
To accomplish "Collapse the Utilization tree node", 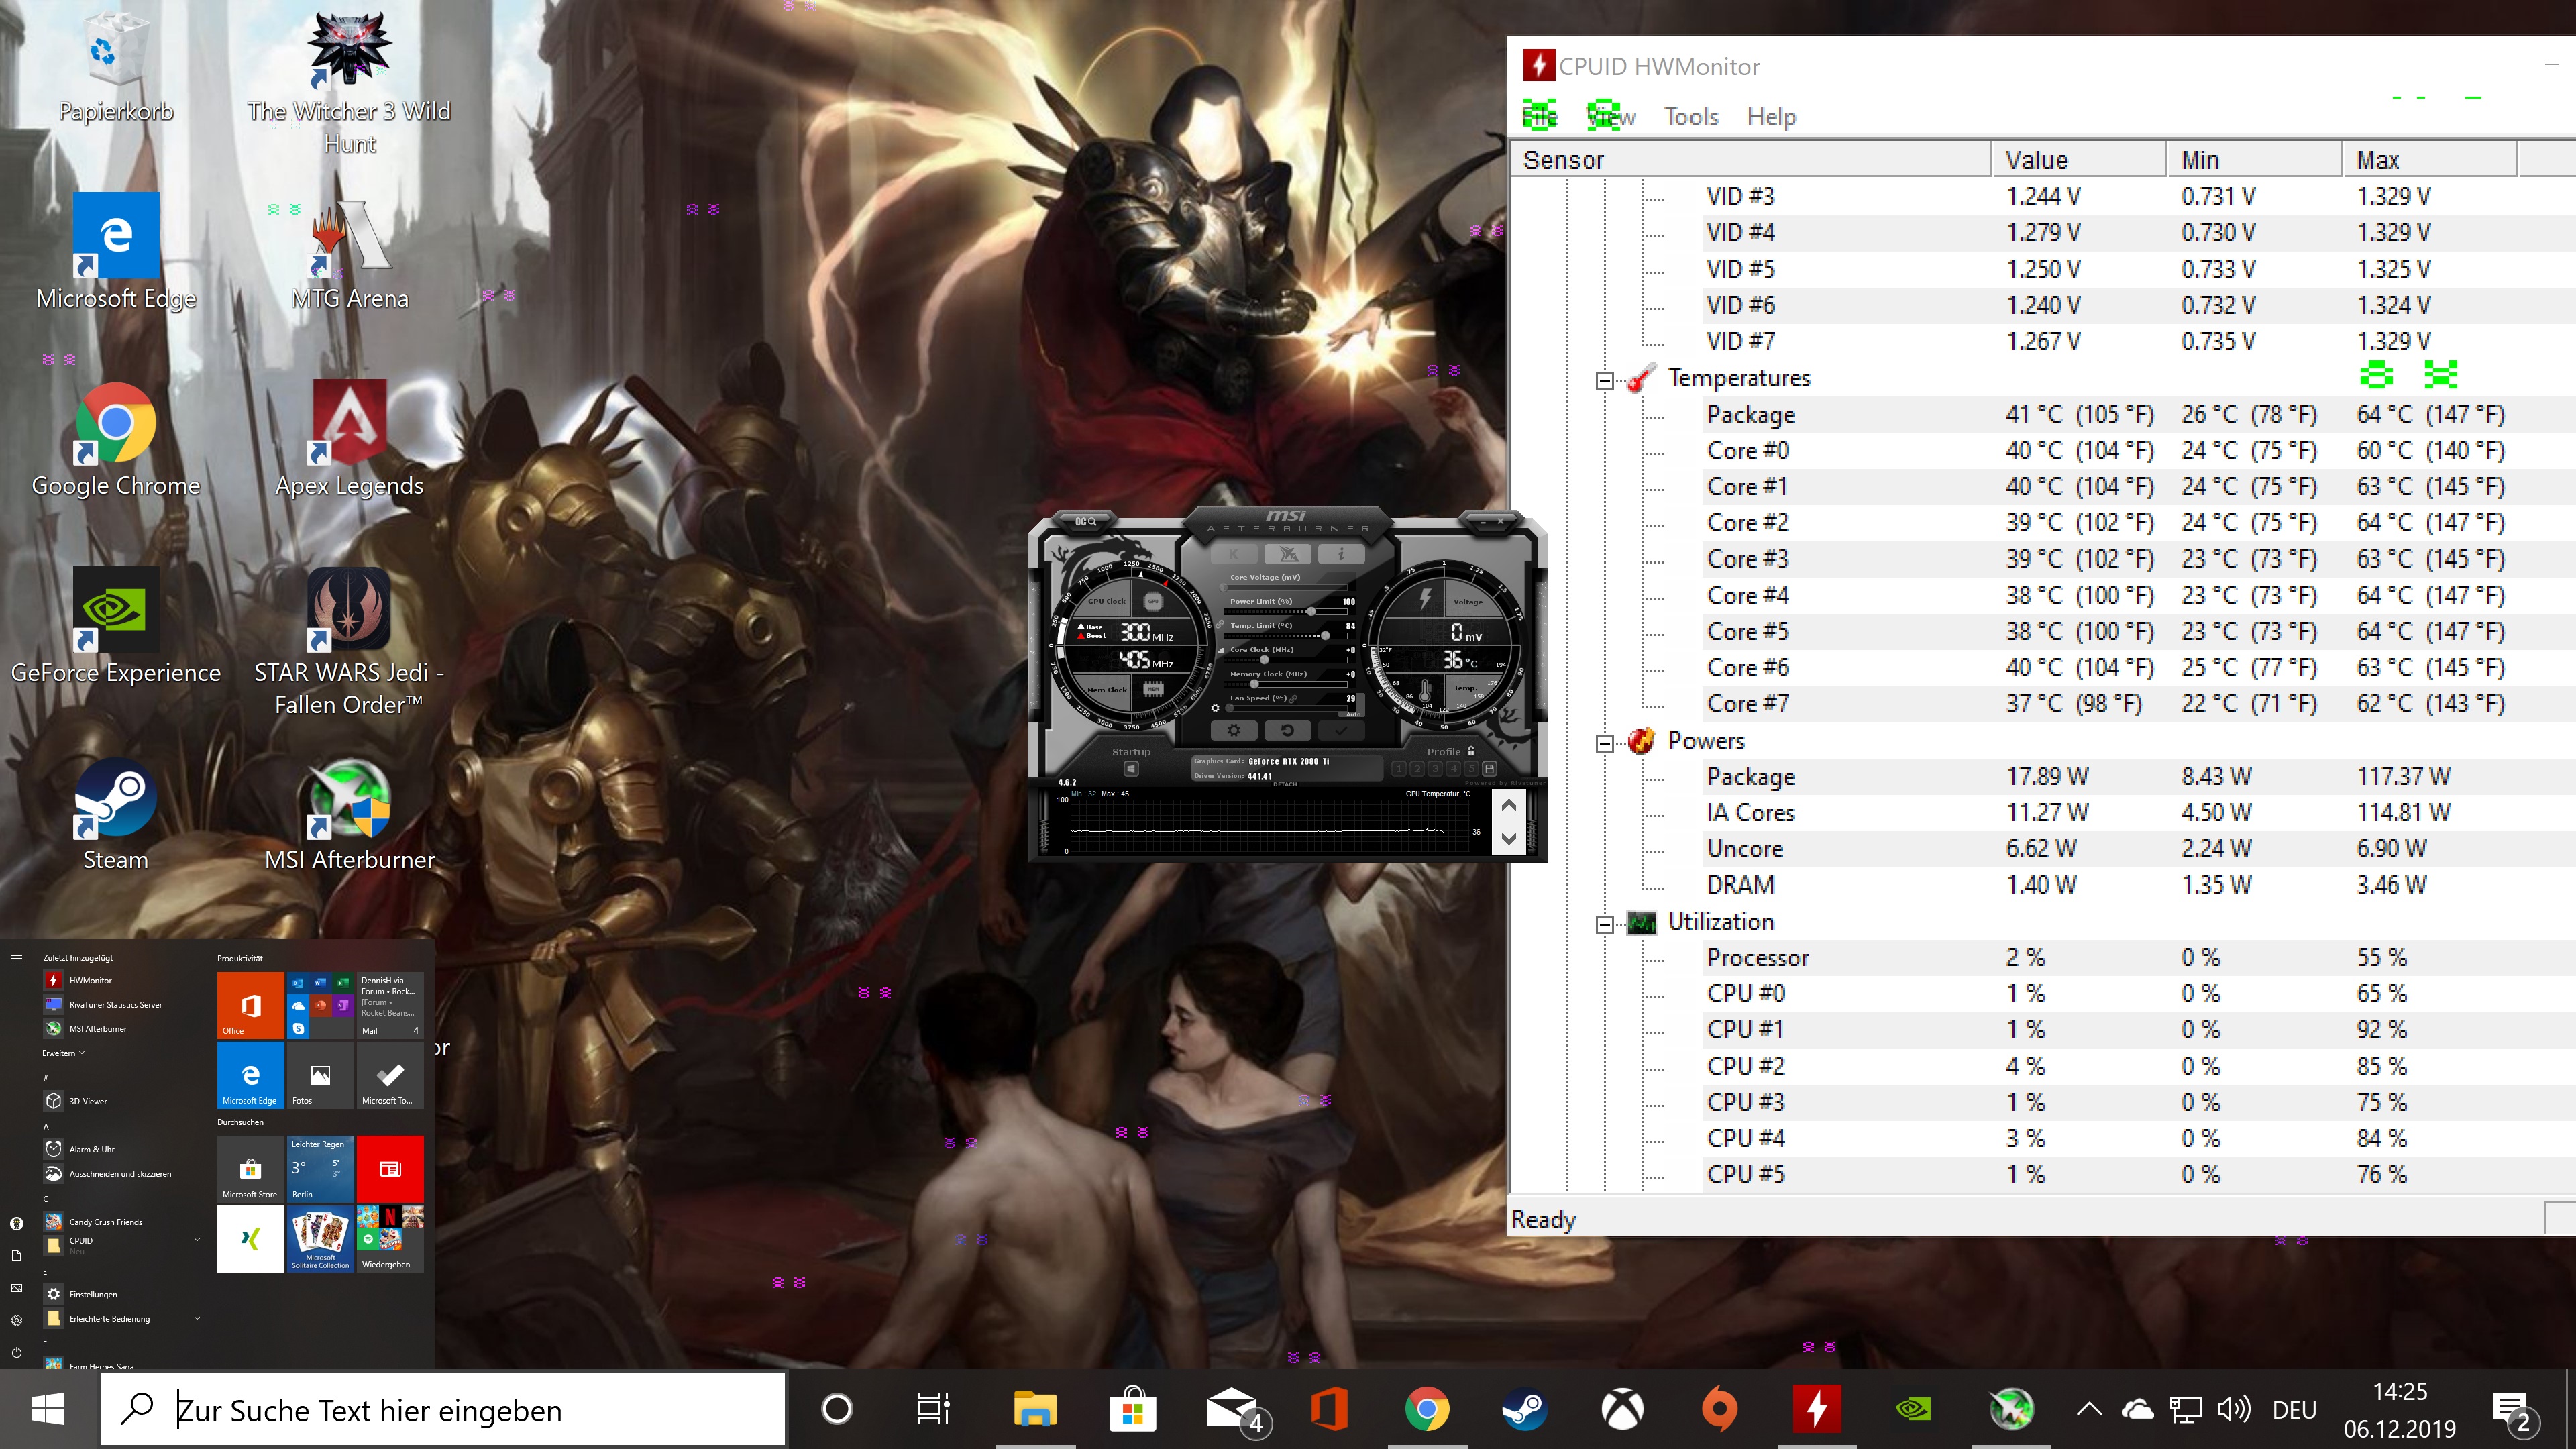I will (1604, 924).
